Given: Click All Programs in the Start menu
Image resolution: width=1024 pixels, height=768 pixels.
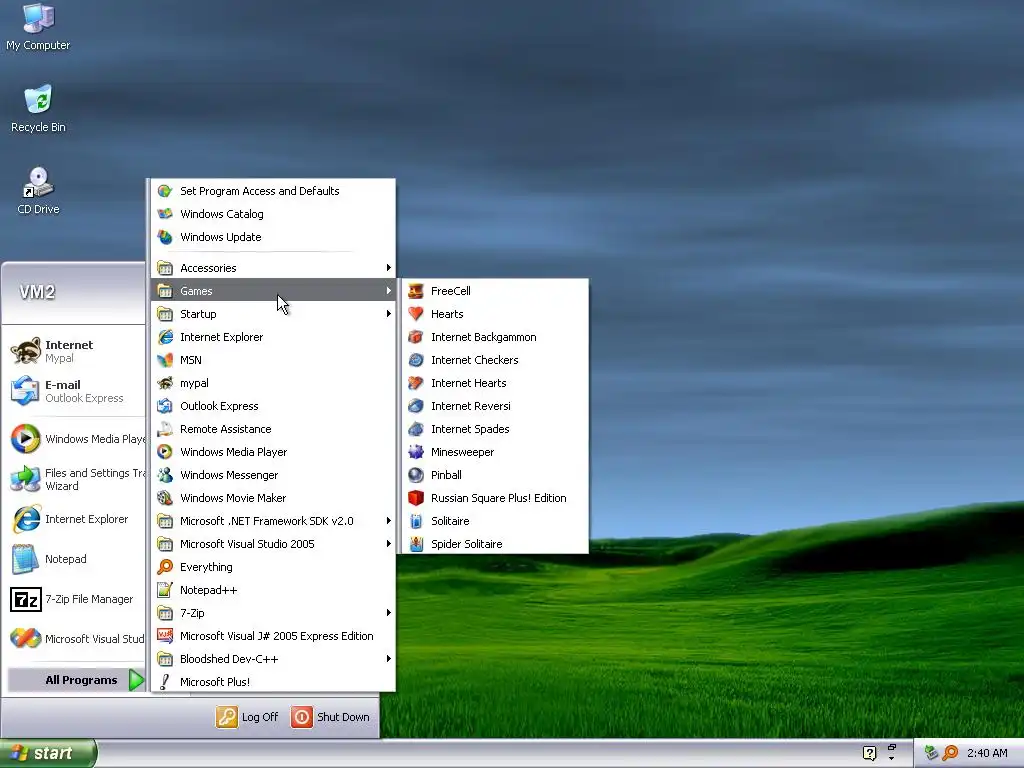Looking at the screenshot, I should (76, 680).
